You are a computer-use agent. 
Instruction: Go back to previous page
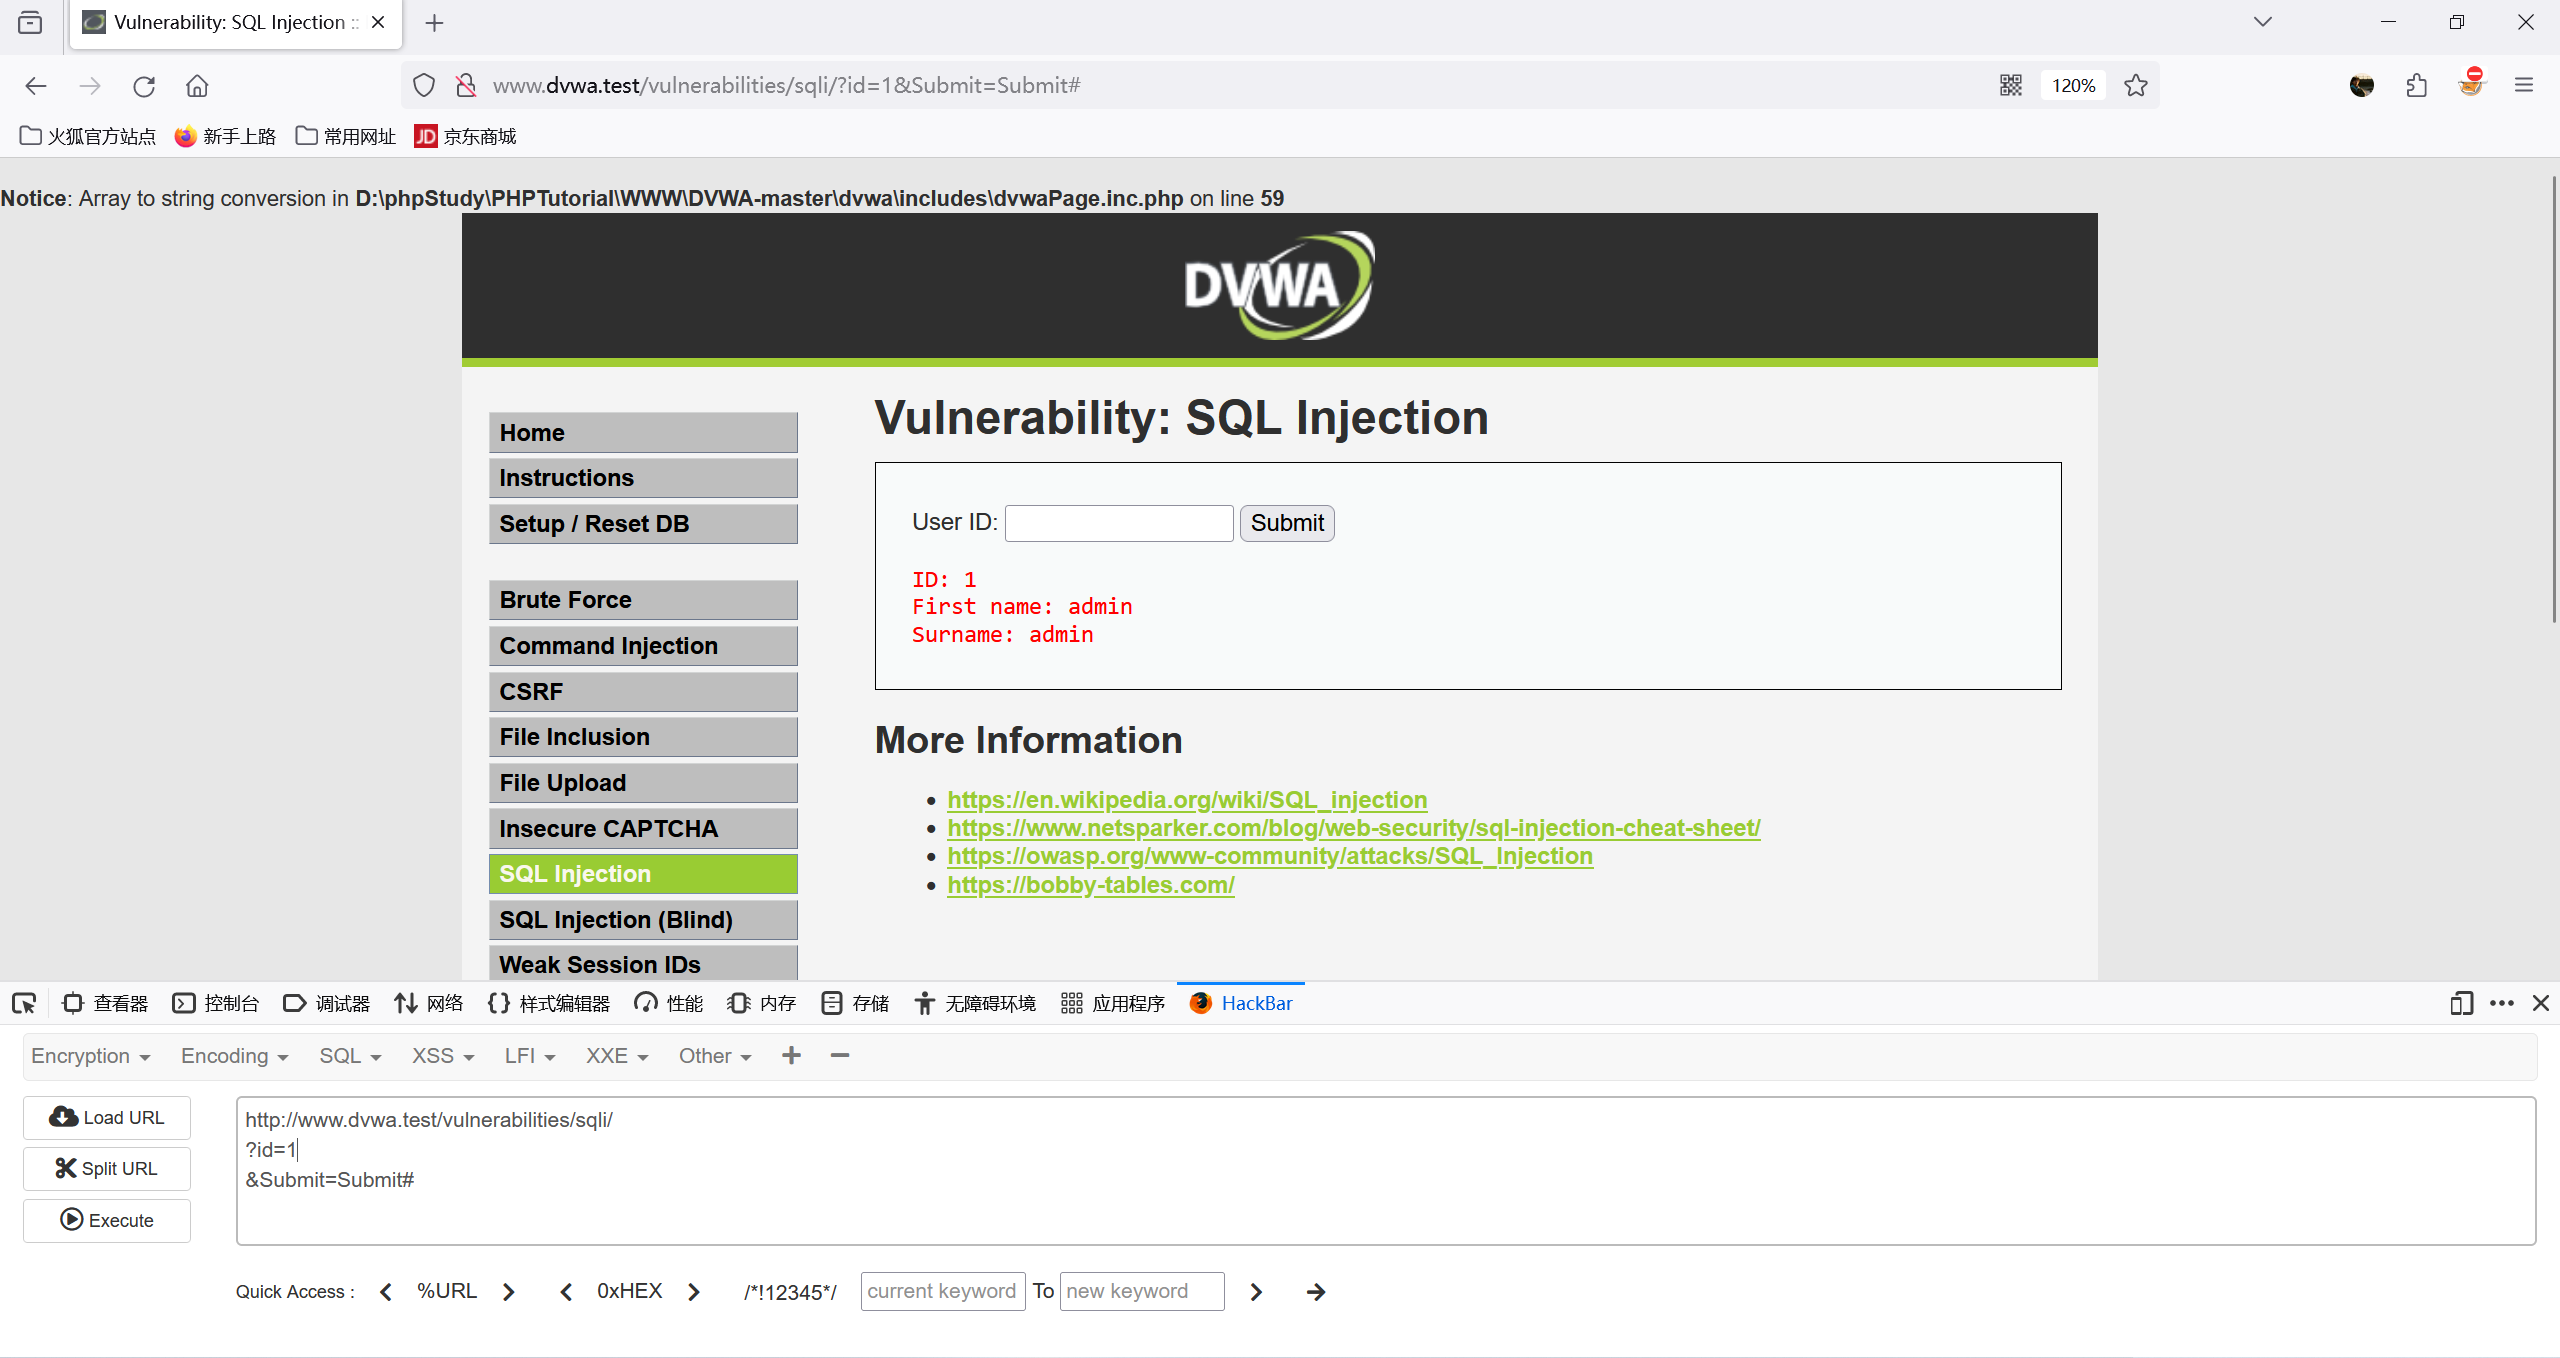point(36,86)
